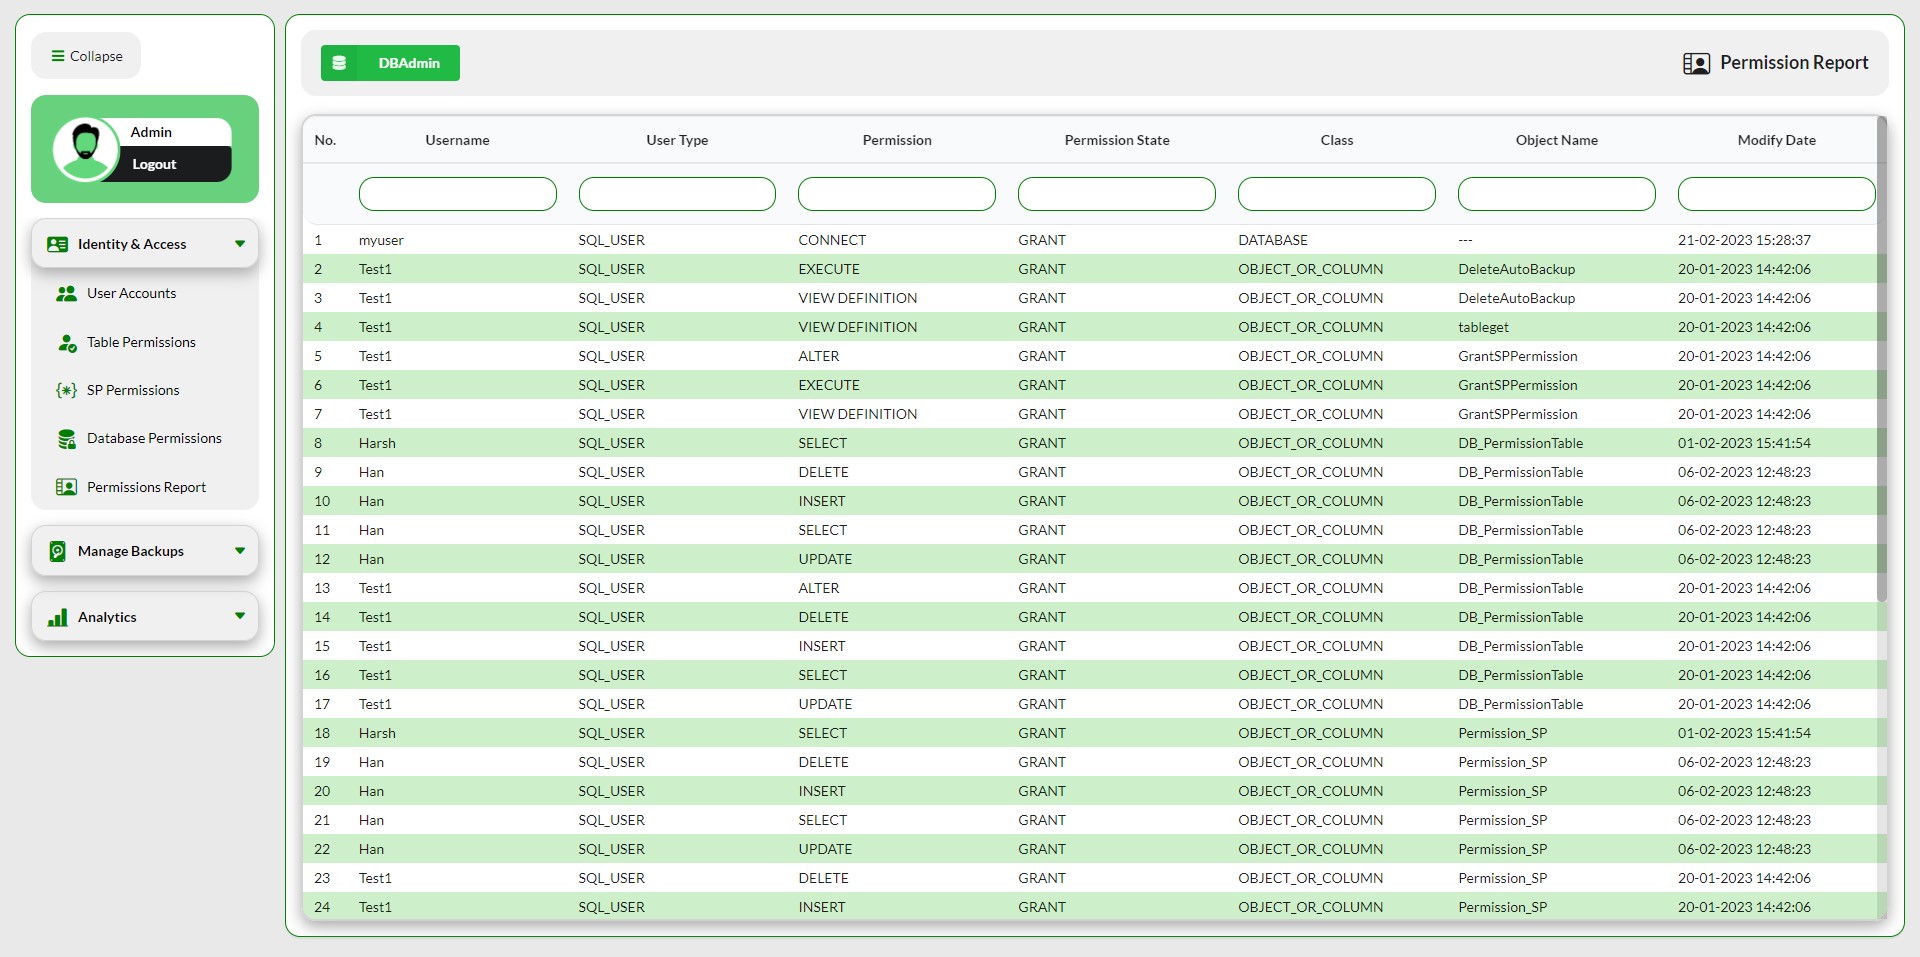Click 'DeleteAutoBackup' in row 2
1920x957 pixels.
pos(1516,269)
